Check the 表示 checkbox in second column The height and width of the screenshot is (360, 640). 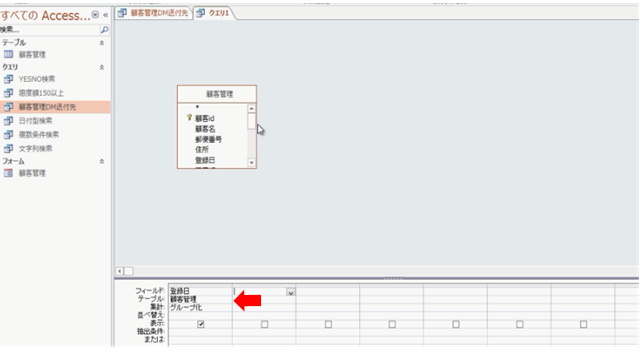264,324
